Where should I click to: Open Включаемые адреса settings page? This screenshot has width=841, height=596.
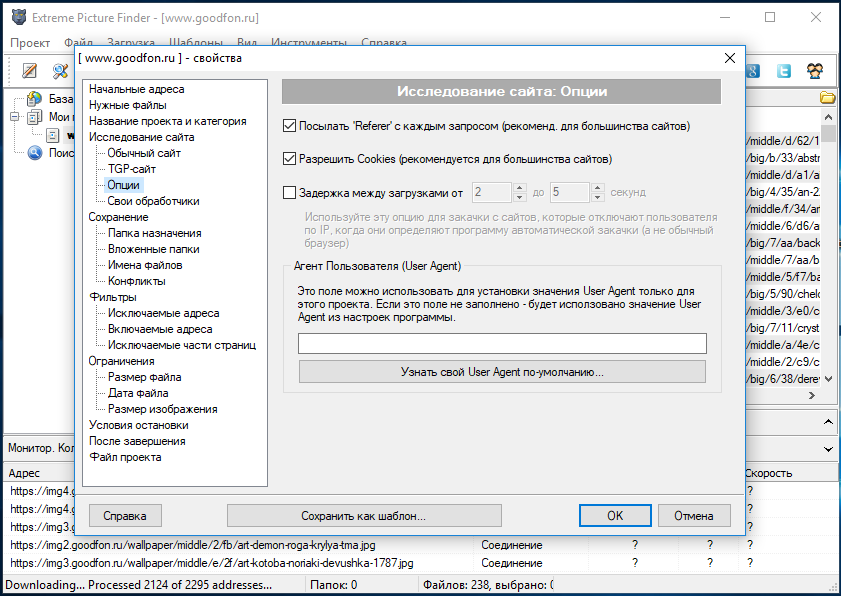(160, 329)
